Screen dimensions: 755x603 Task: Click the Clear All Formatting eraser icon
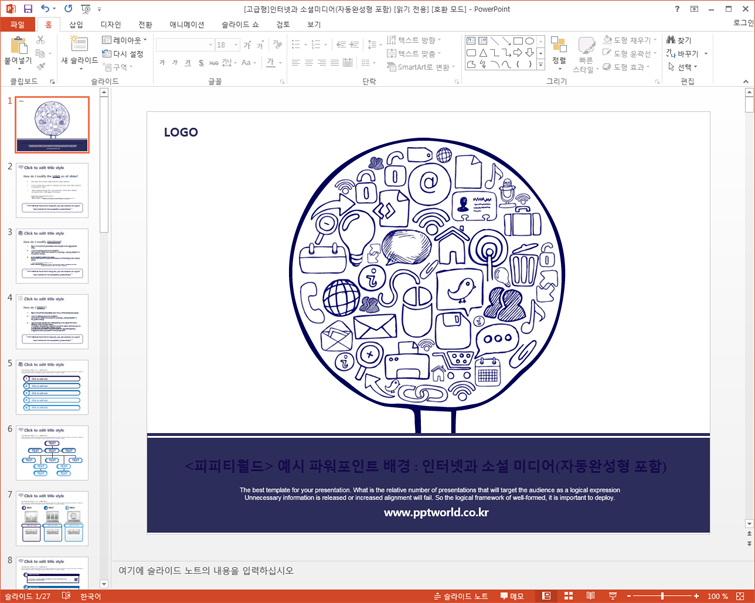tap(277, 45)
